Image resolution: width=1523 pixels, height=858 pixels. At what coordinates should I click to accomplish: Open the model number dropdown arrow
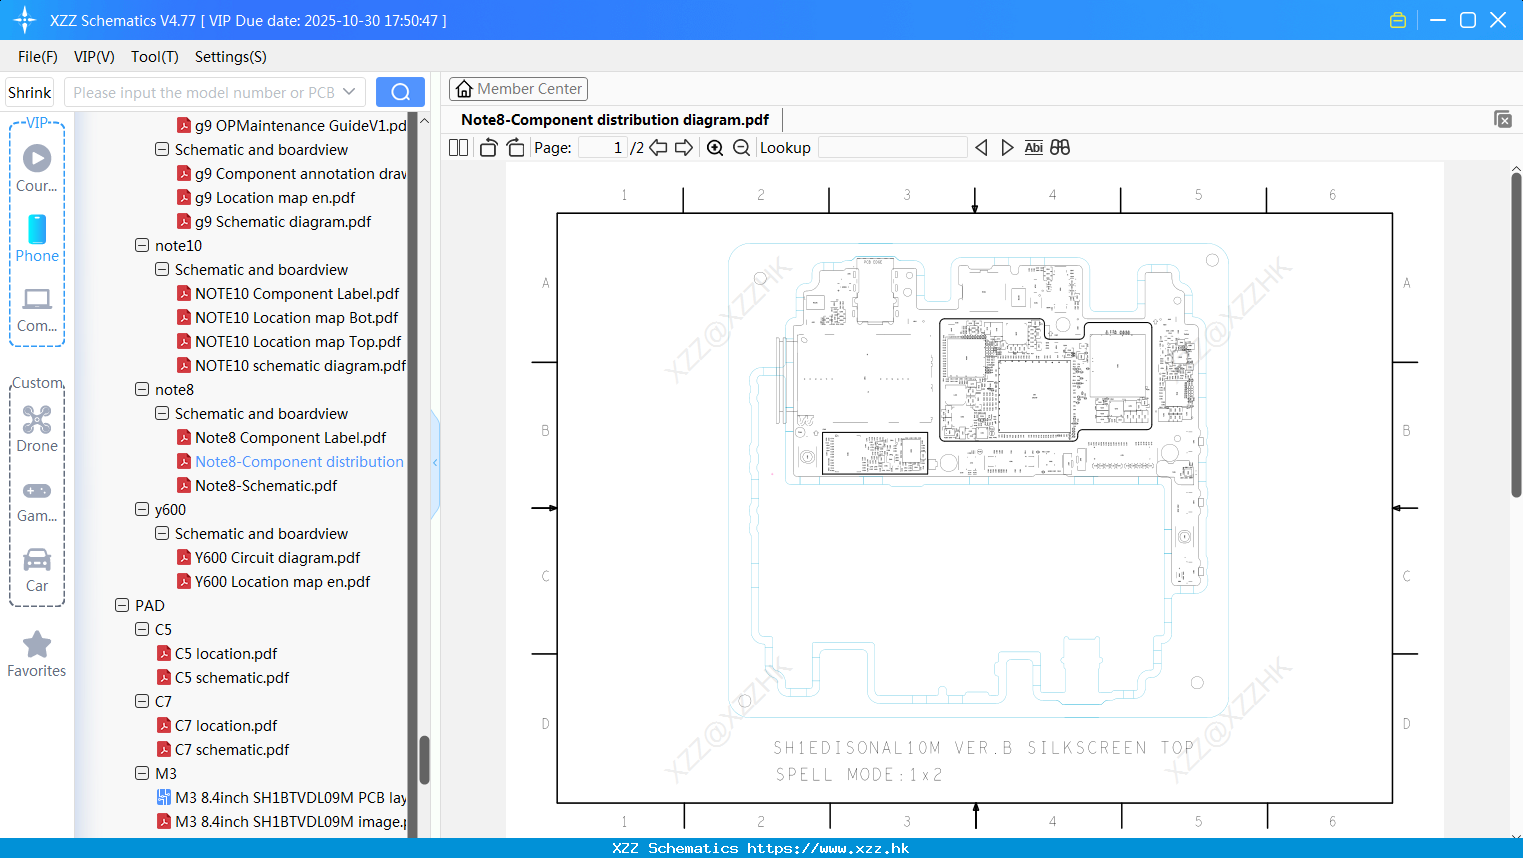[x=349, y=92]
